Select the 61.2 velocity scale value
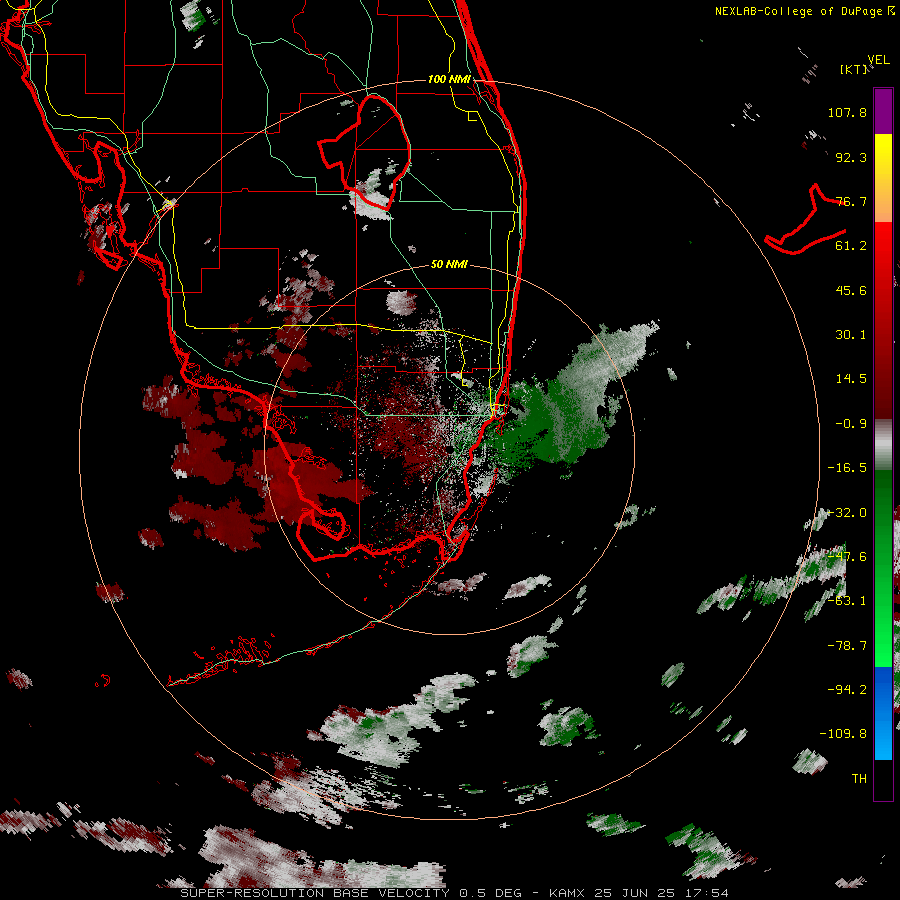The width and height of the screenshot is (900, 900). click(851, 246)
